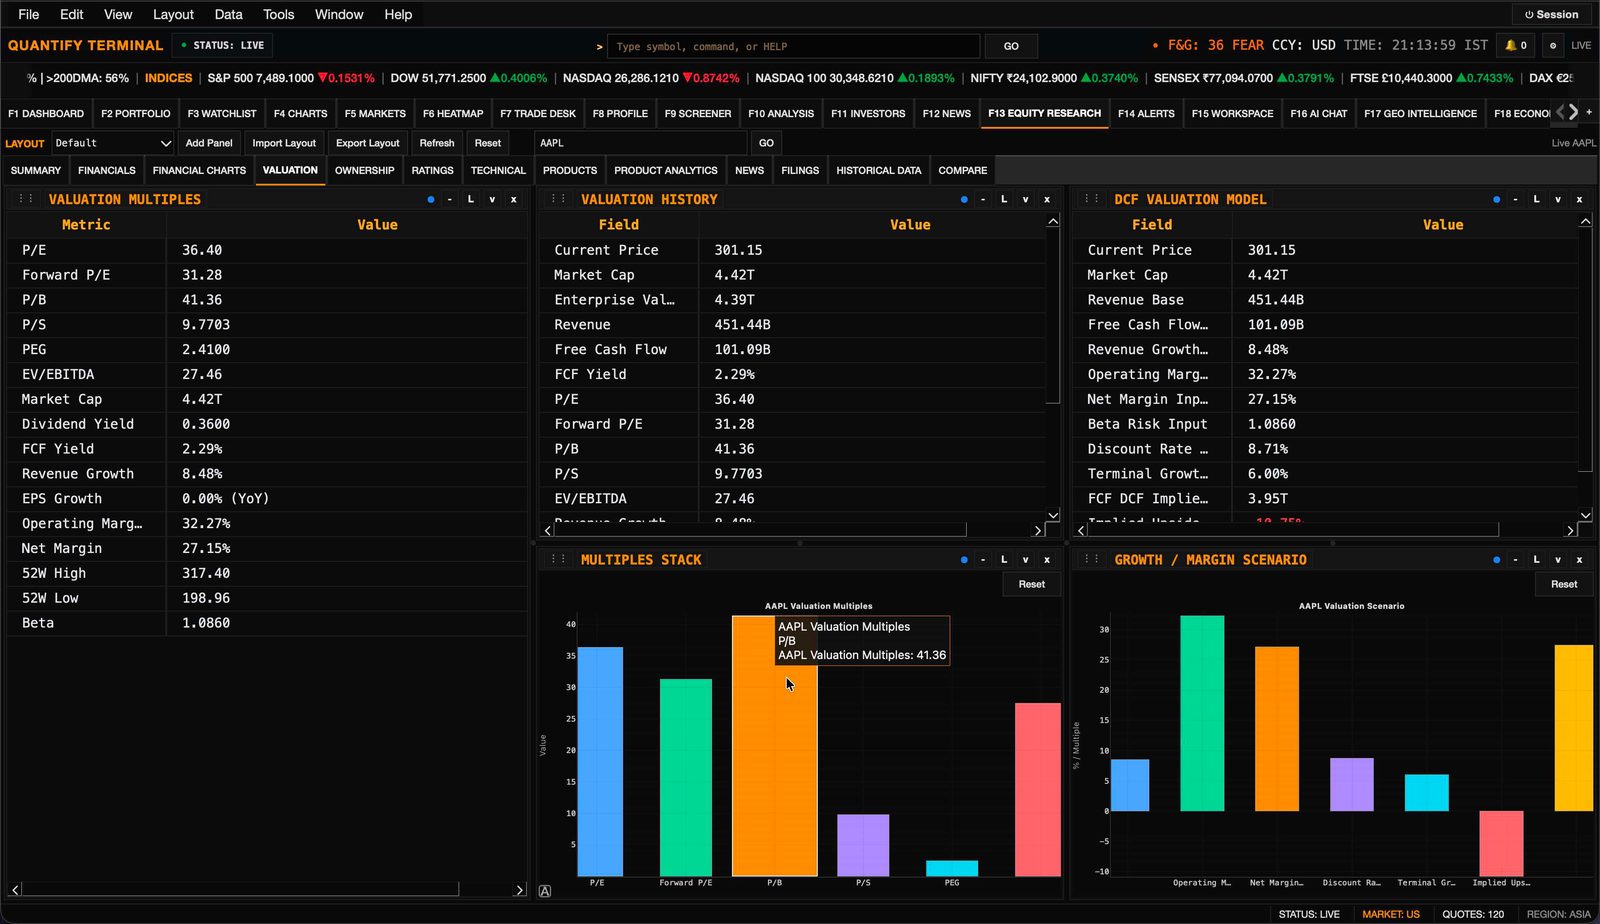The image size is (1600, 924).
Task: Click drag handle of DCF Valuation Model panel
Action: [x=1092, y=199]
